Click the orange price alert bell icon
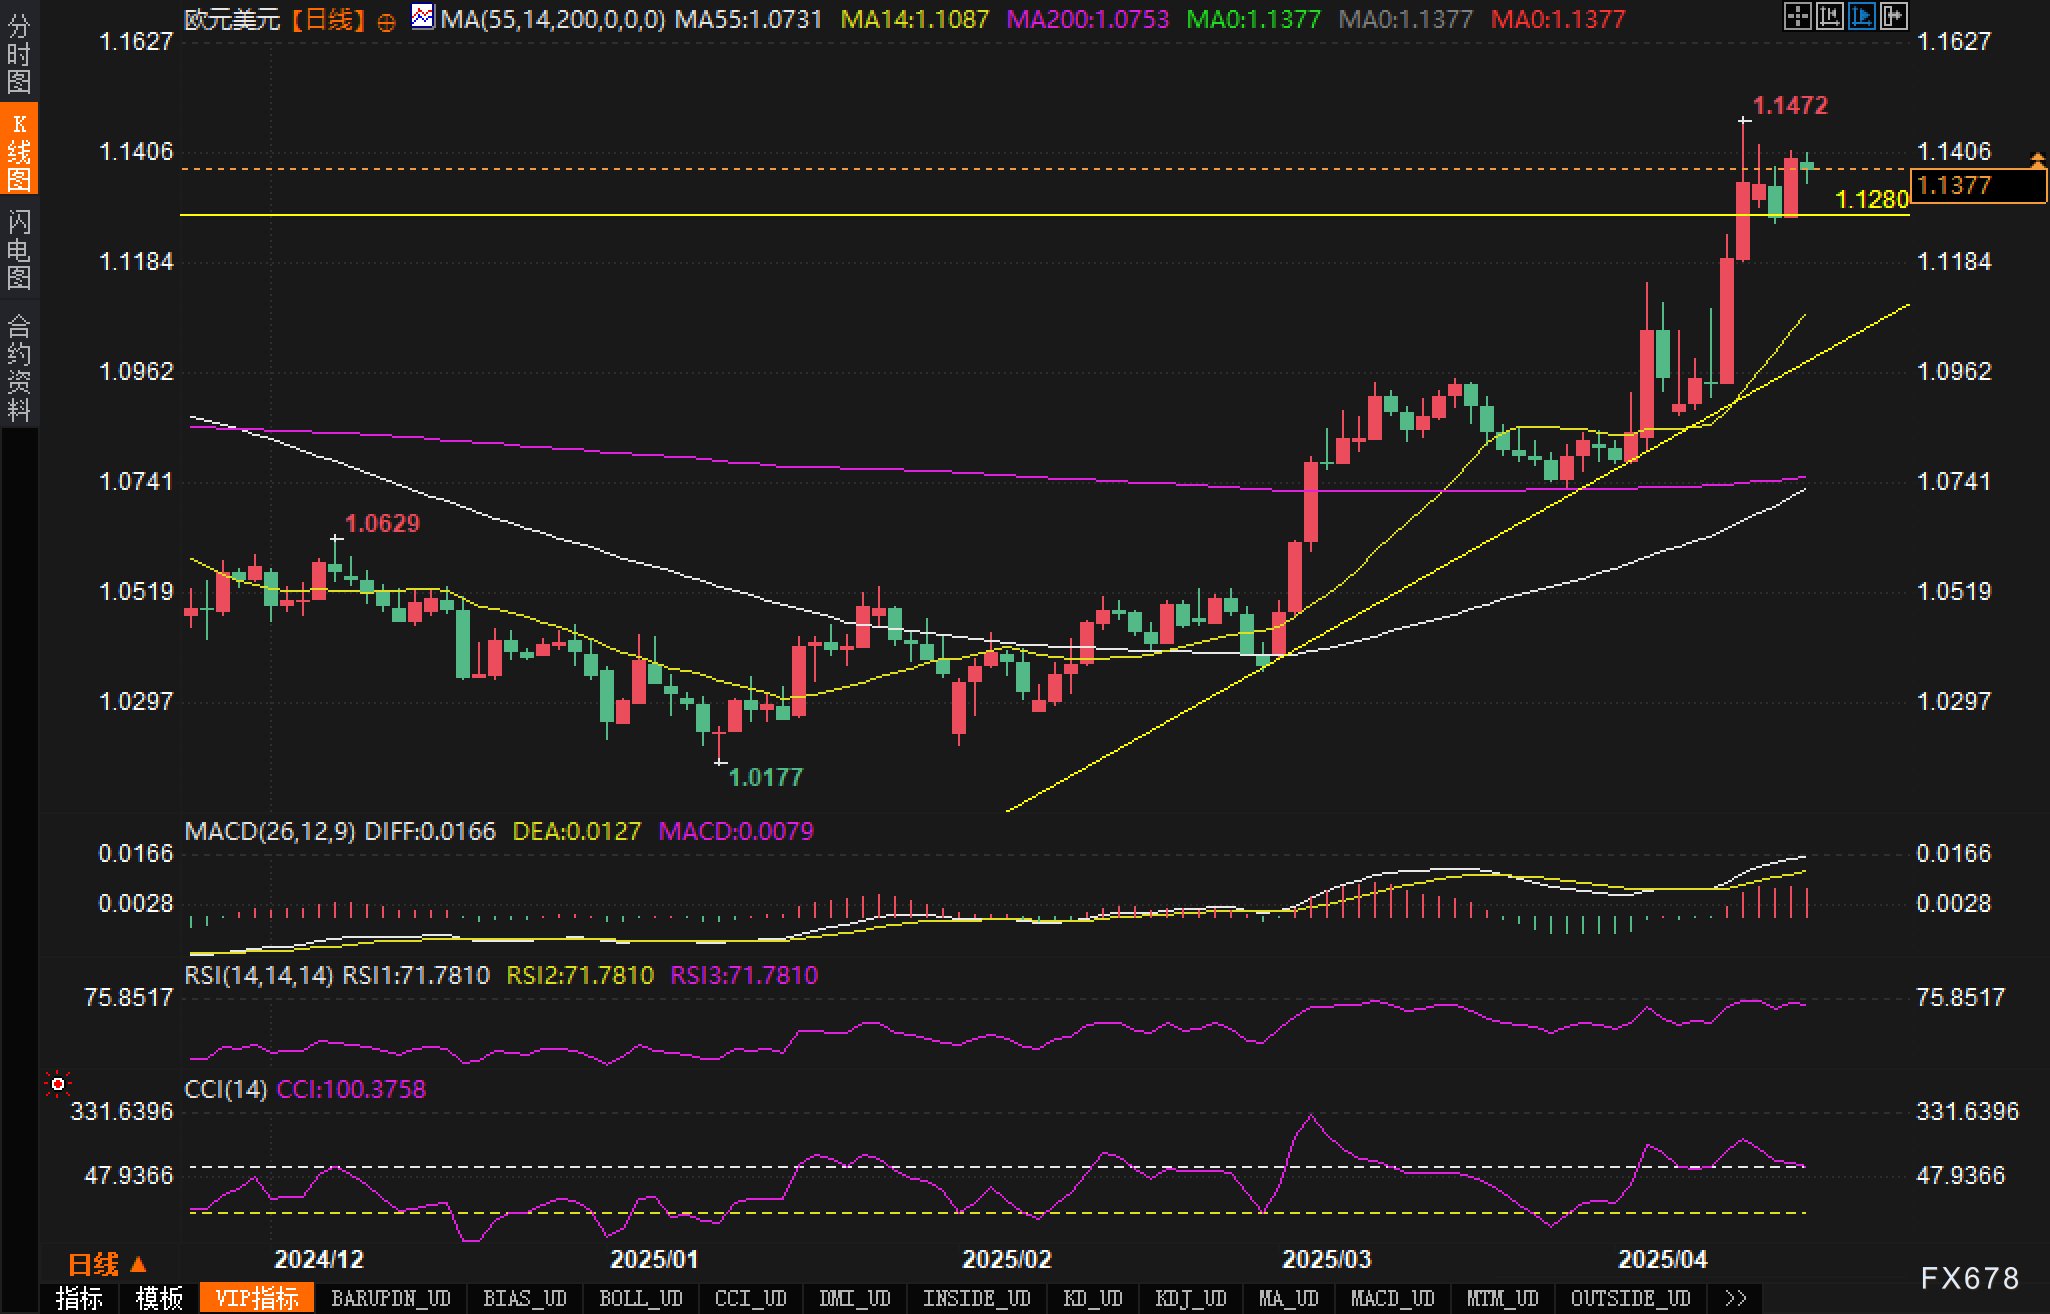 [x=2037, y=159]
